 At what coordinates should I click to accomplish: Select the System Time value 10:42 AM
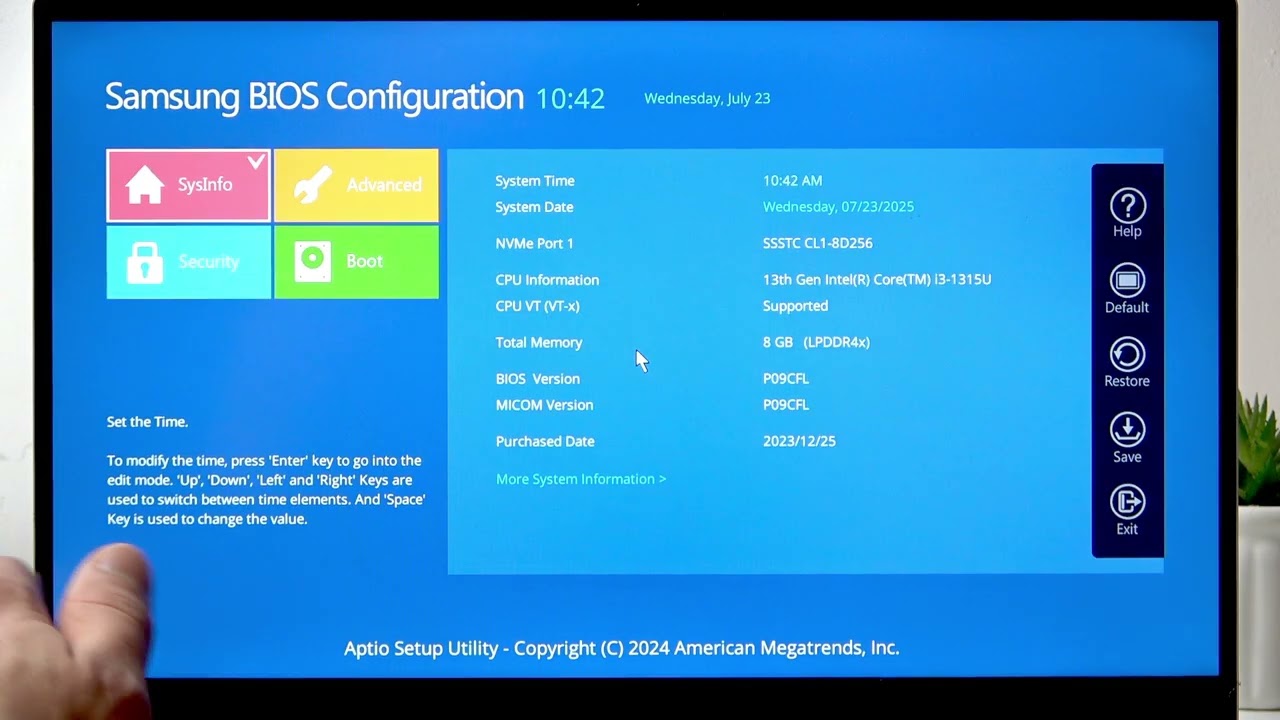coord(792,181)
